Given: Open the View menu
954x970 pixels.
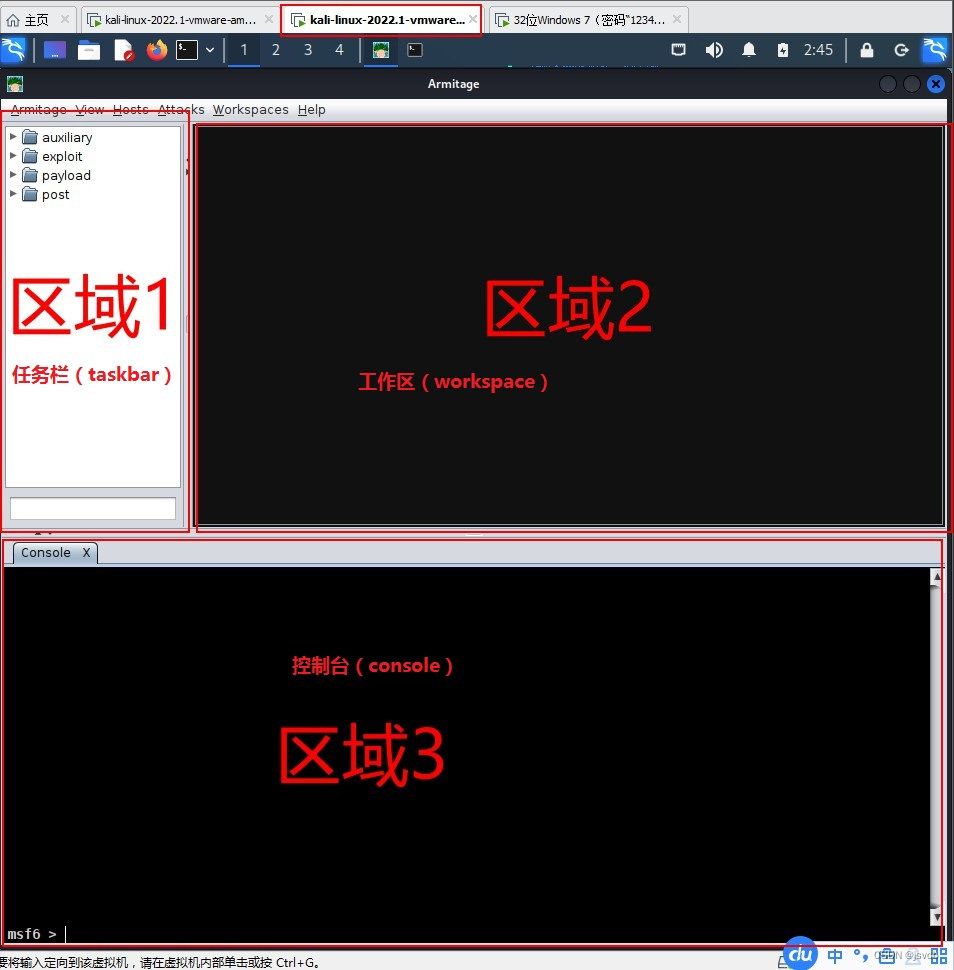Looking at the screenshot, I should pyautogui.click(x=90, y=109).
